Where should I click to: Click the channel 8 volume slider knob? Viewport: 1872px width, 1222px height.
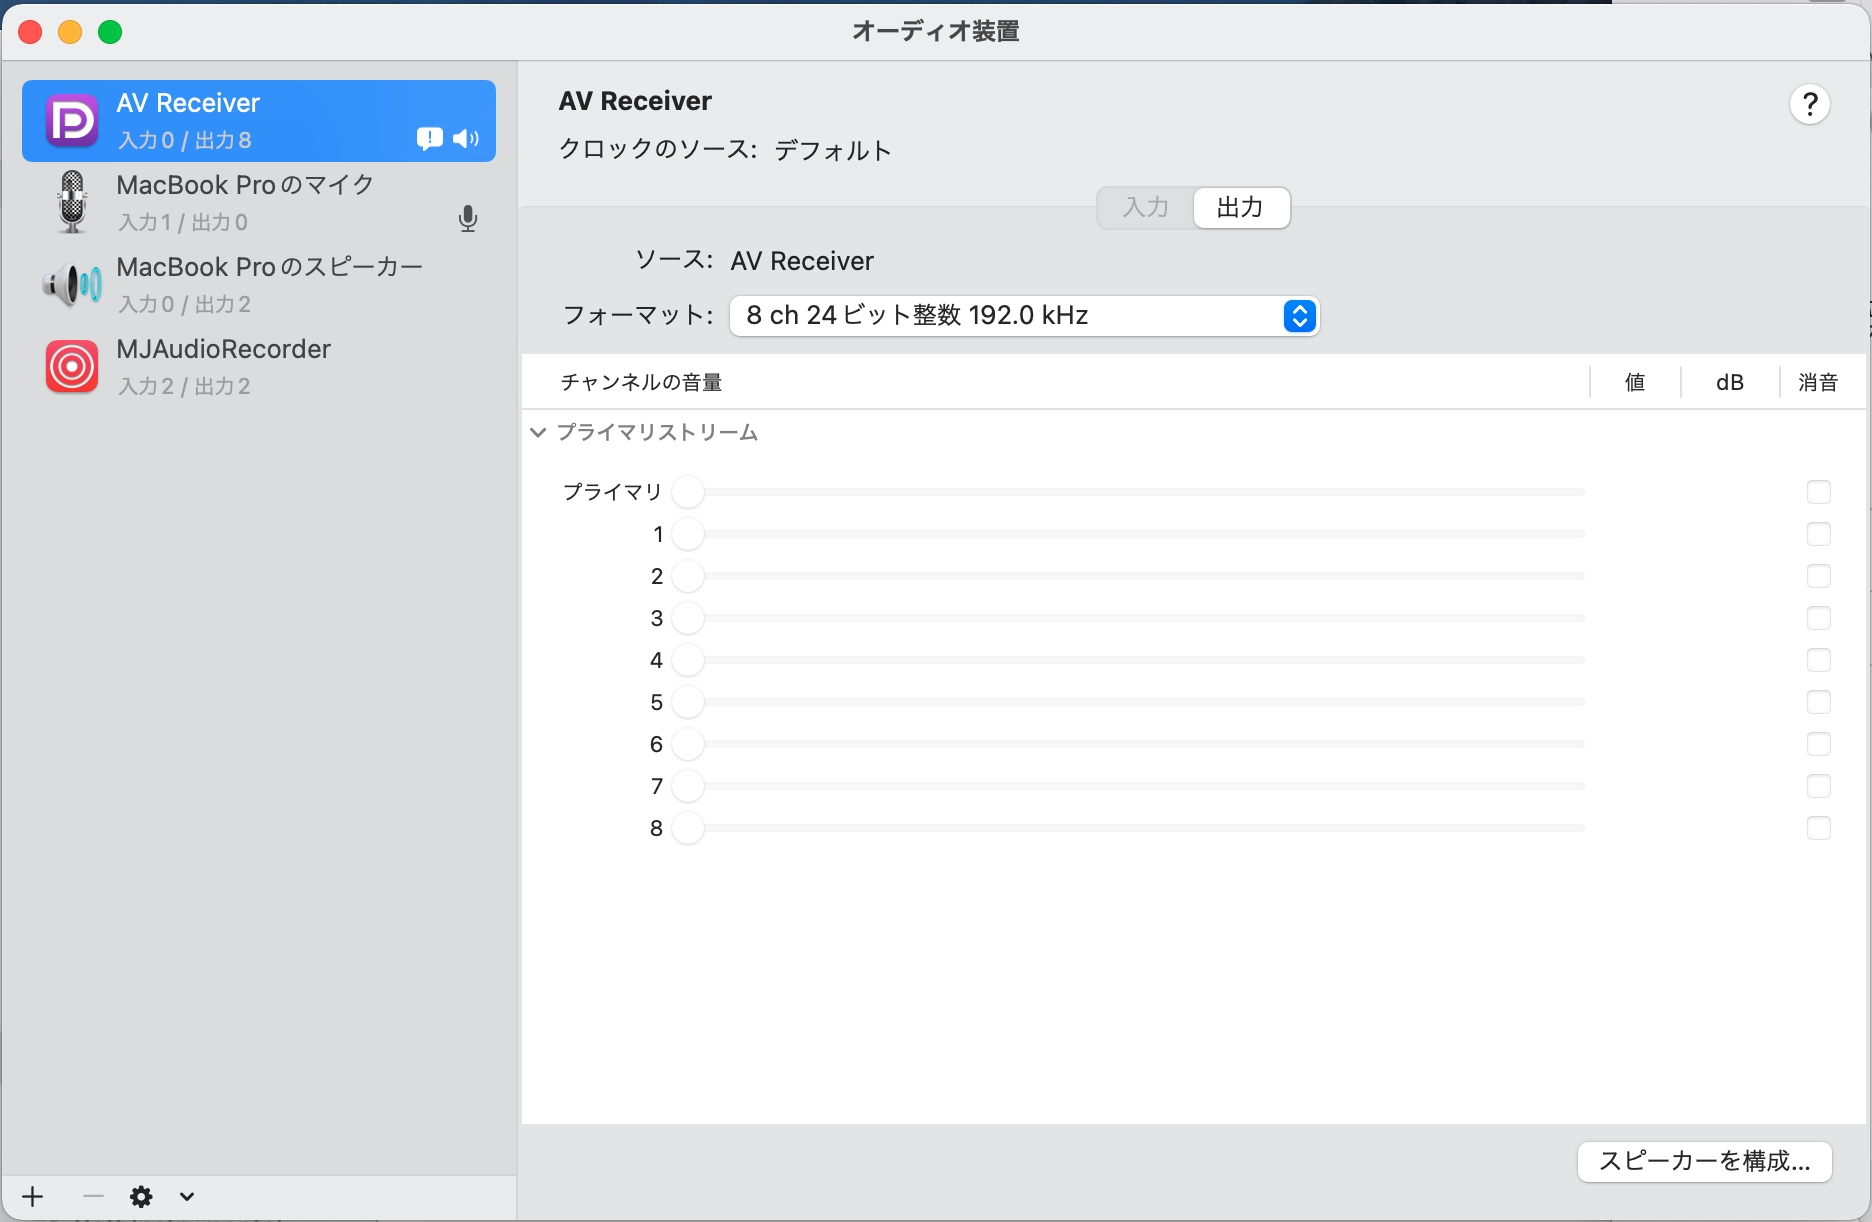tap(688, 828)
